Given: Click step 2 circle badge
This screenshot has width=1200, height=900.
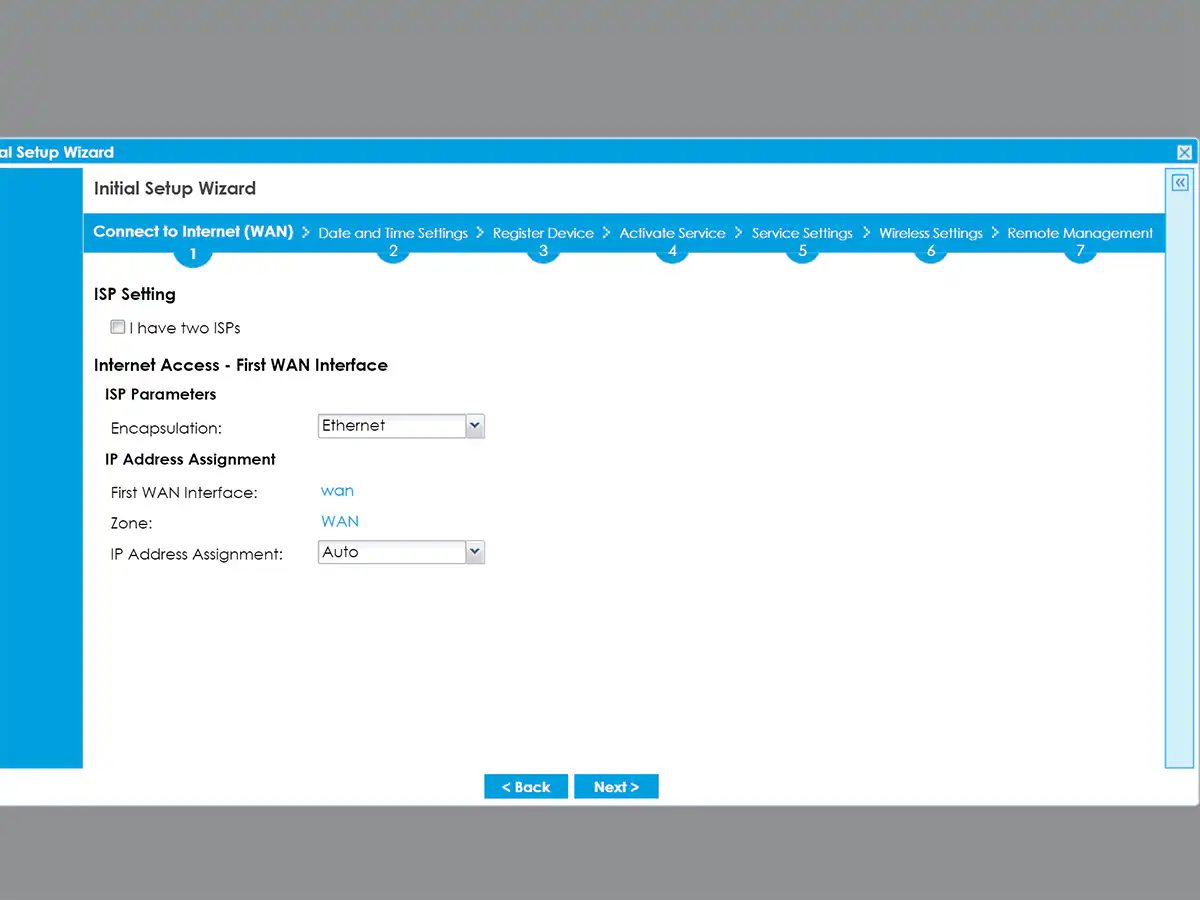Looking at the screenshot, I should [x=393, y=251].
